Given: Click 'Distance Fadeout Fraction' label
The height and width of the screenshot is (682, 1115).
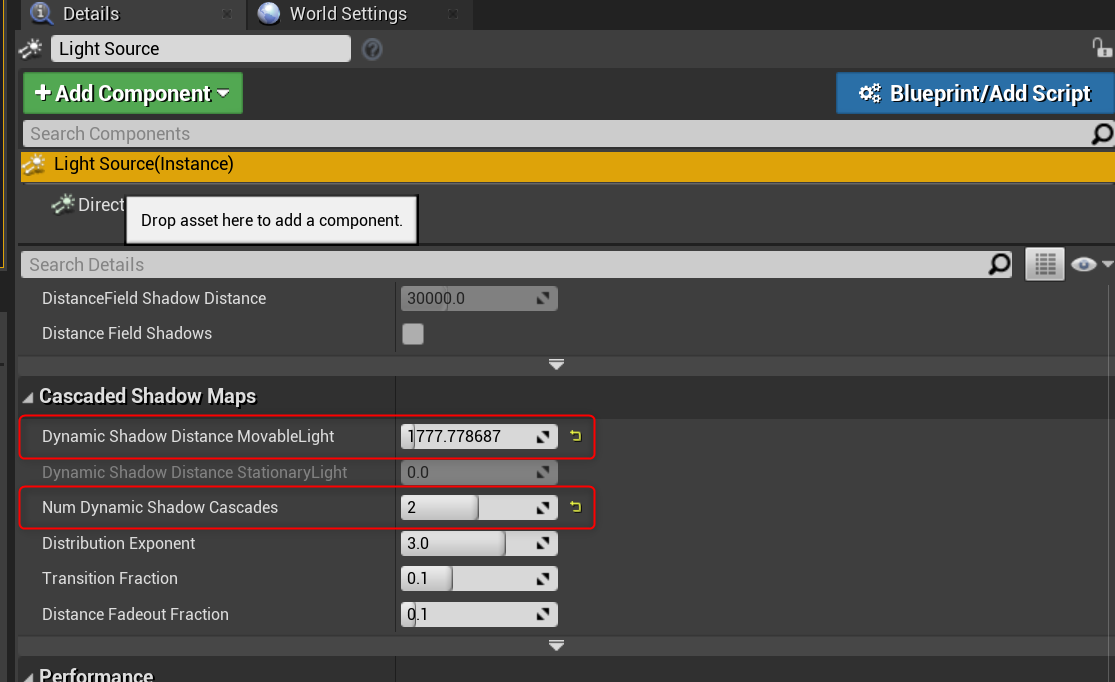Looking at the screenshot, I should coord(135,614).
